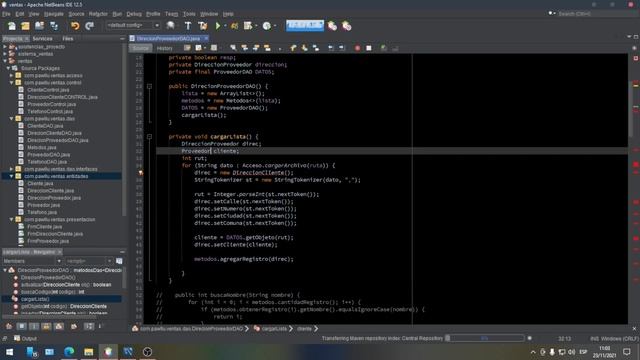This screenshot has width=640, height=360.
Task: Toggle cargarLista method code fold marker
Action: pyautogui.click(x=149, y=137)
